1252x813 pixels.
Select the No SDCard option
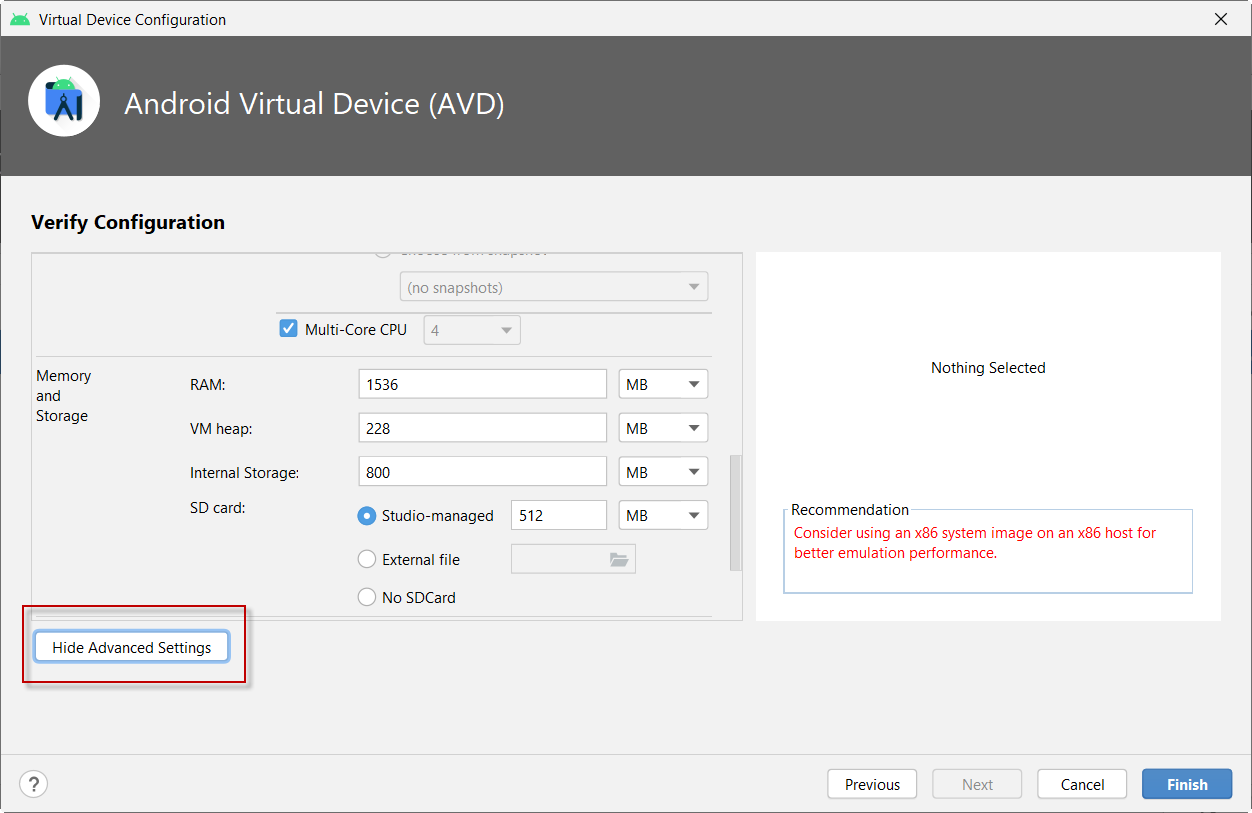tap(367, 597)
